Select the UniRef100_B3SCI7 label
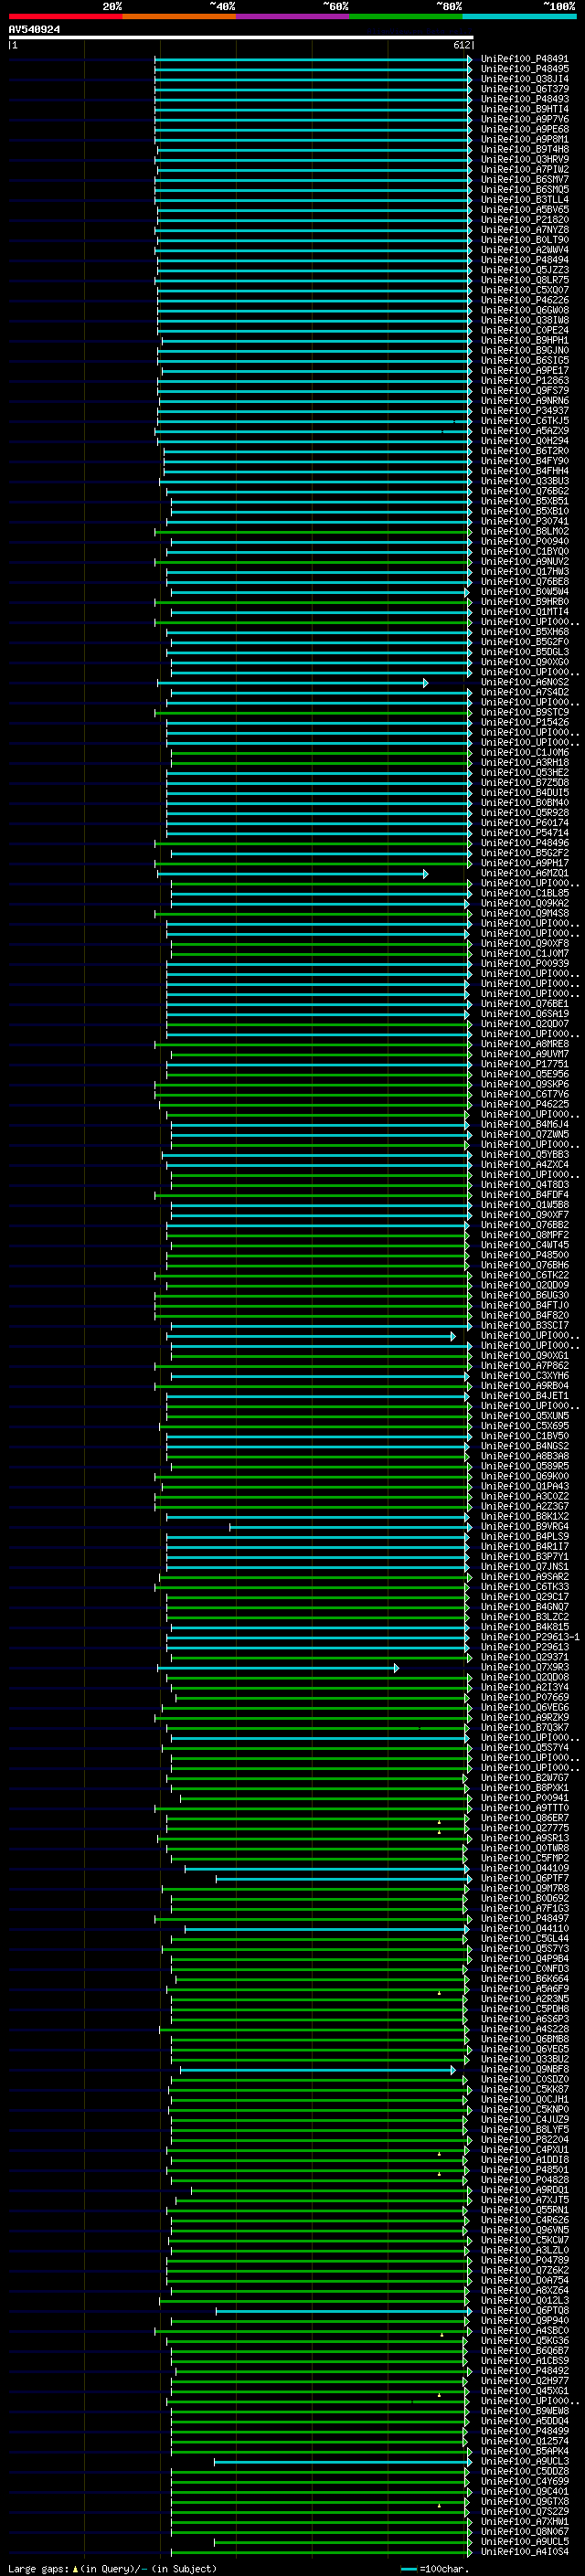This screenshot has height=2576, width=585. click(x=524, y=1326)
